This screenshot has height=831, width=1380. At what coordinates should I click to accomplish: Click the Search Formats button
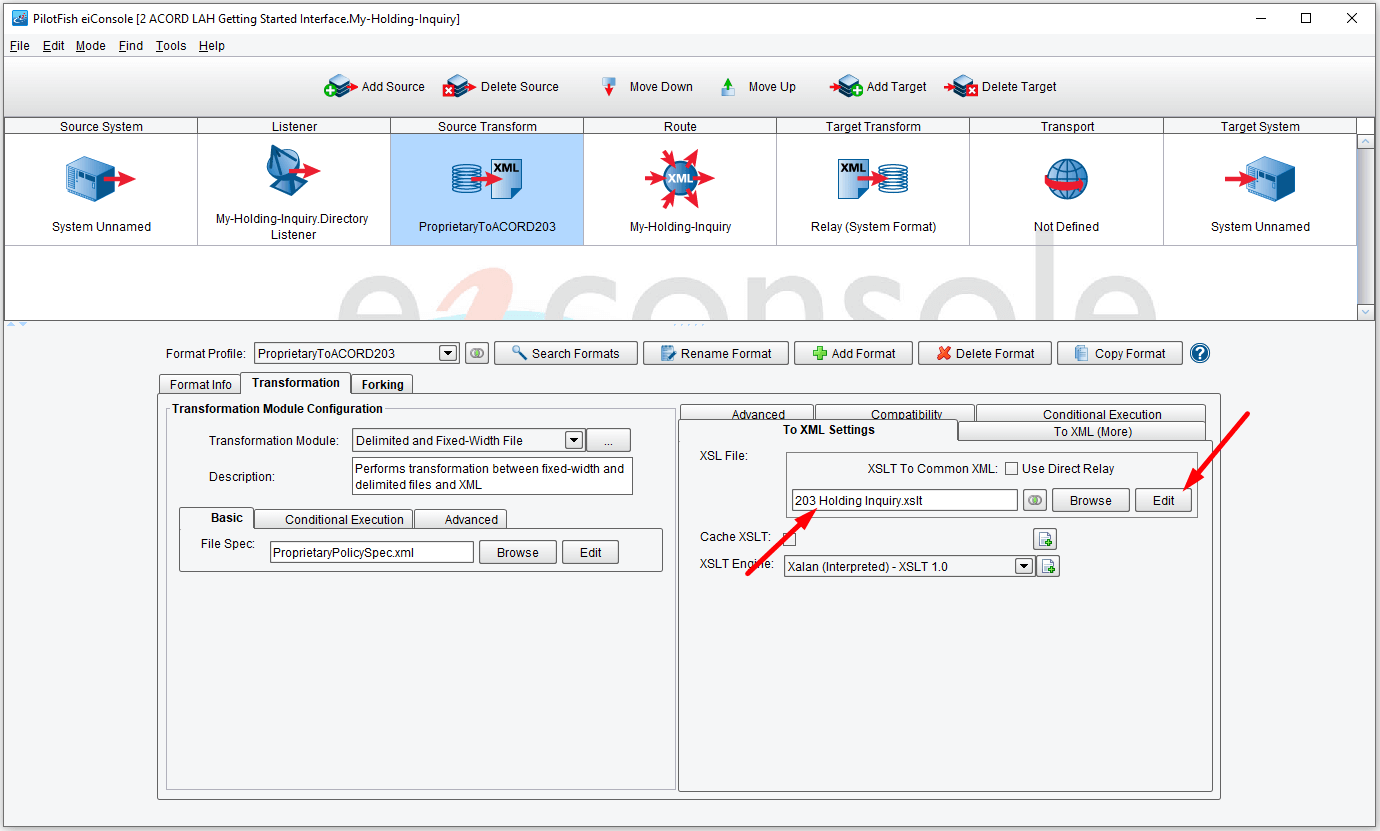565,353
